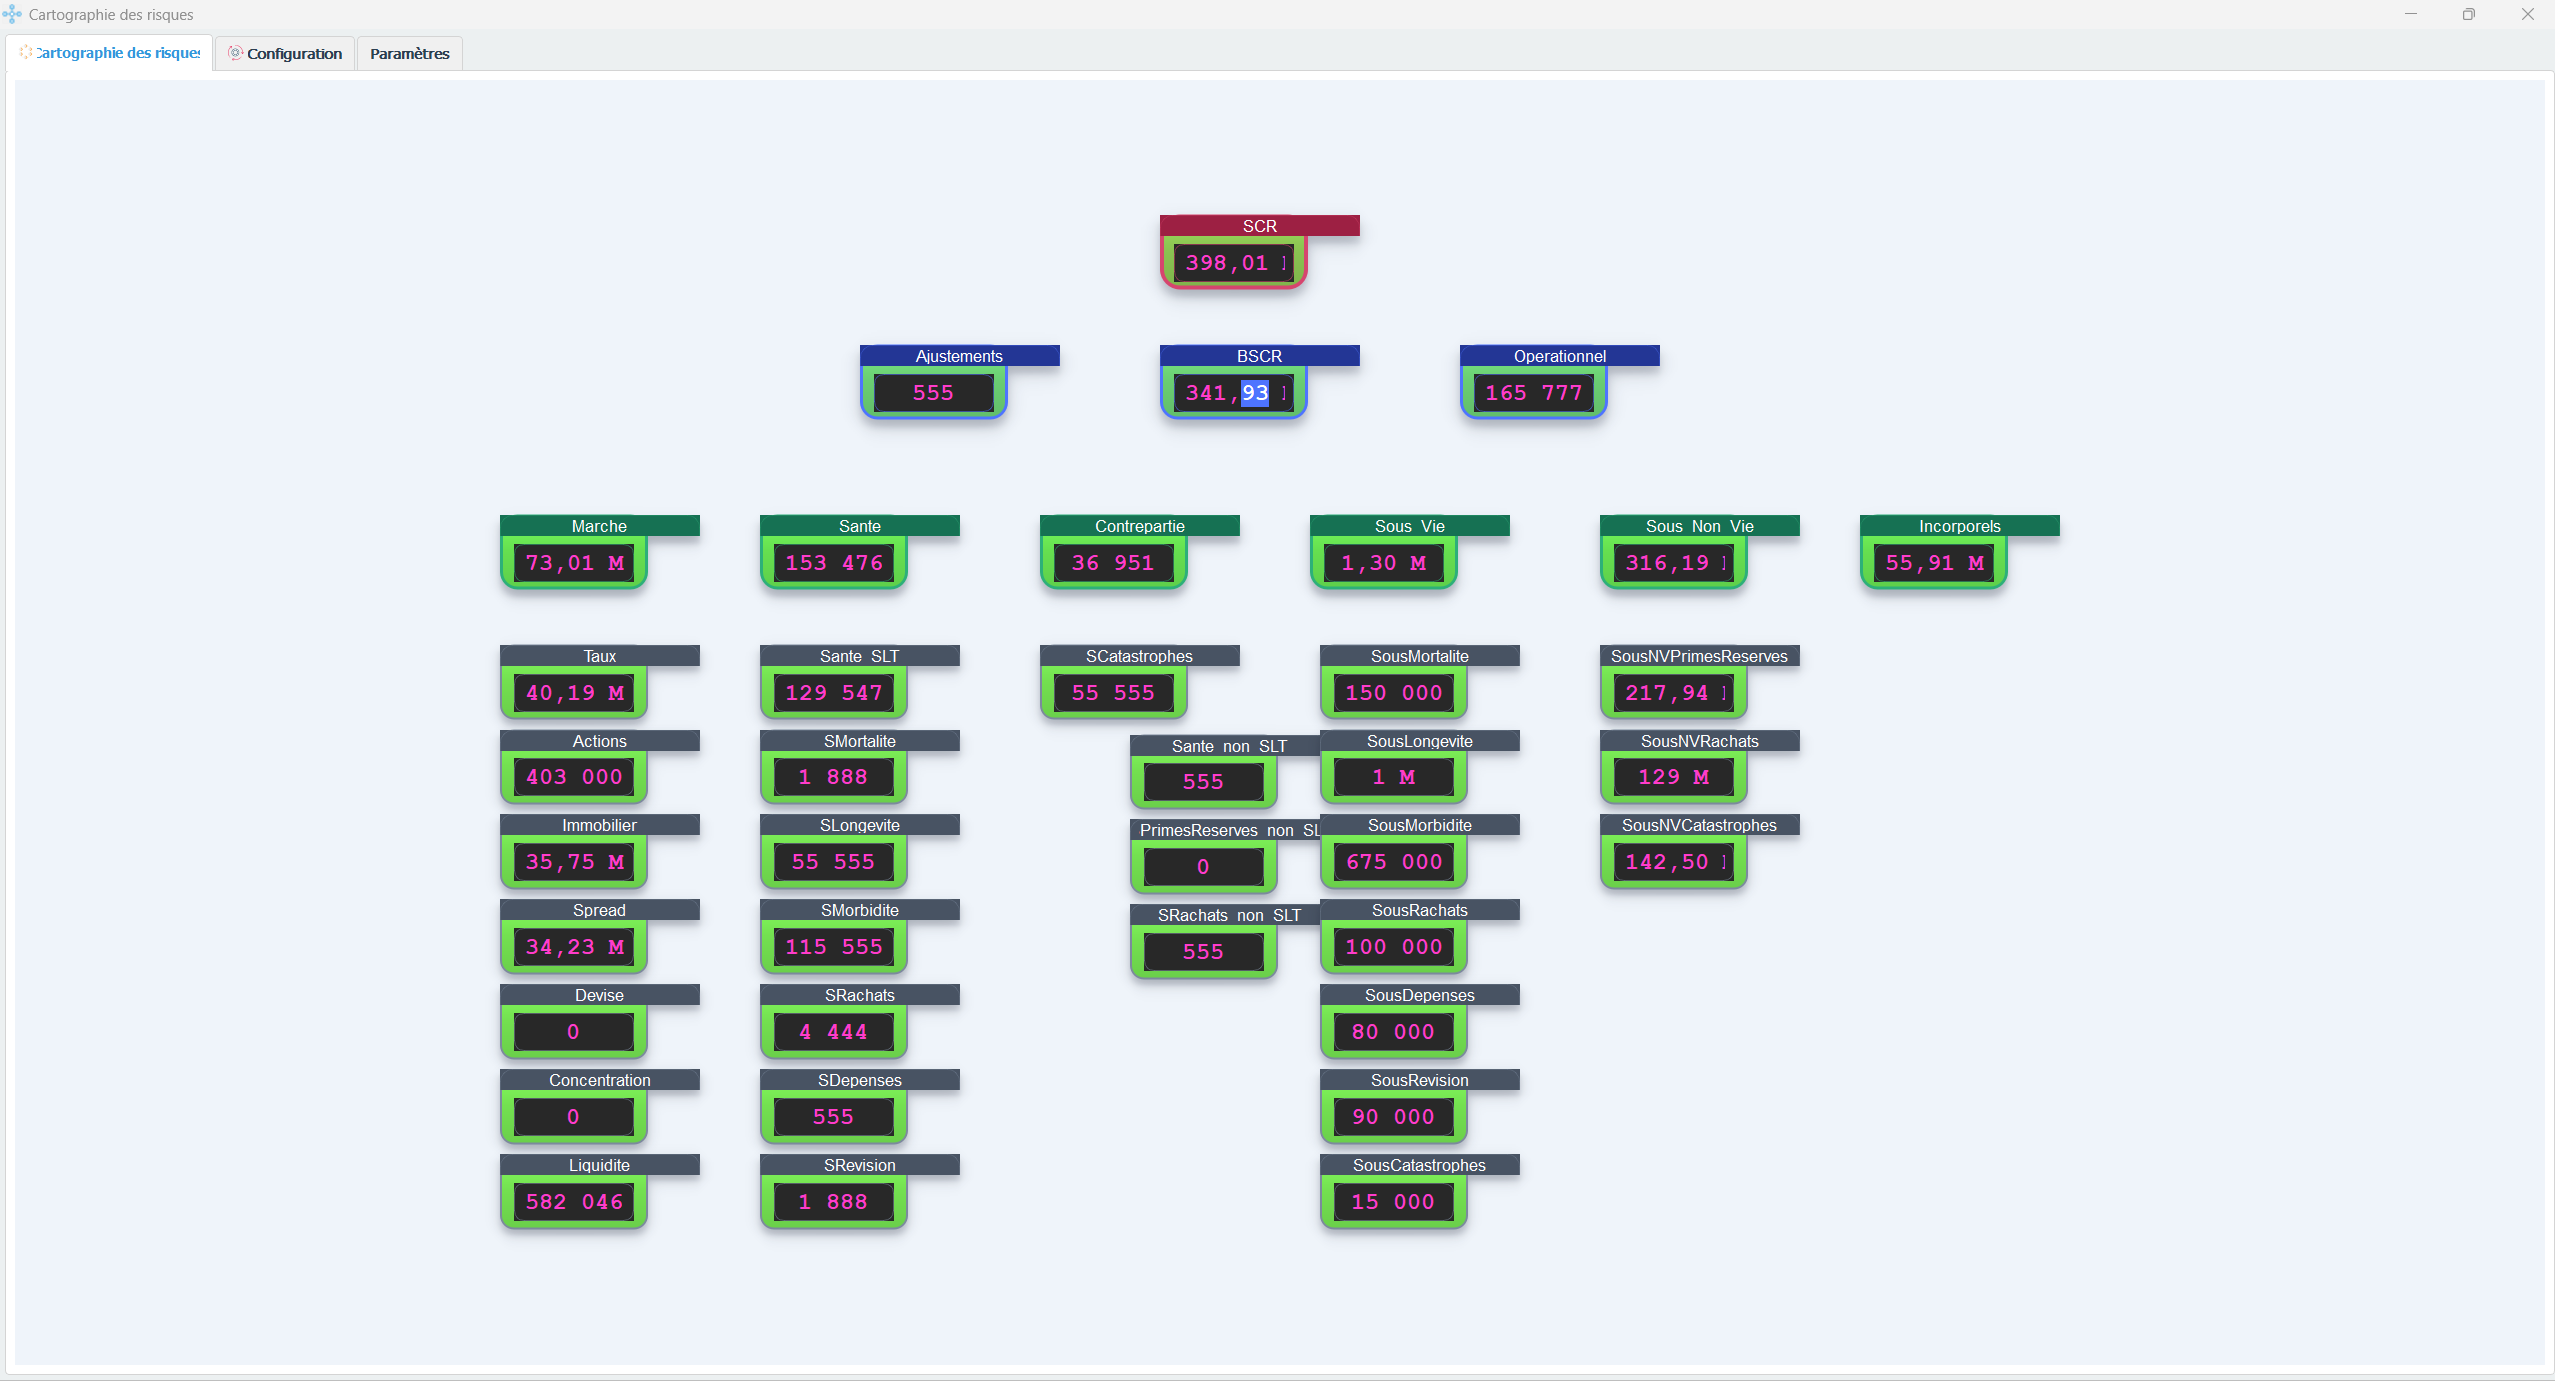Click the SousLongevite value 1 M

click(x=1394, y=777)
